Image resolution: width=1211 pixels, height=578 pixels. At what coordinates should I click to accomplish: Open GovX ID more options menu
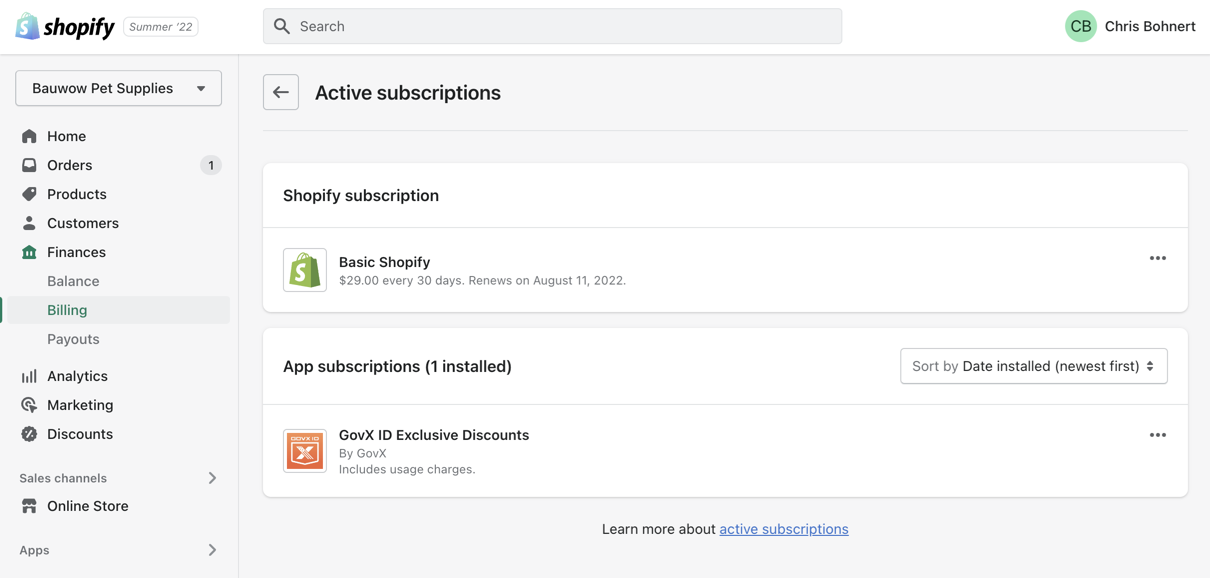(1158, 435)
